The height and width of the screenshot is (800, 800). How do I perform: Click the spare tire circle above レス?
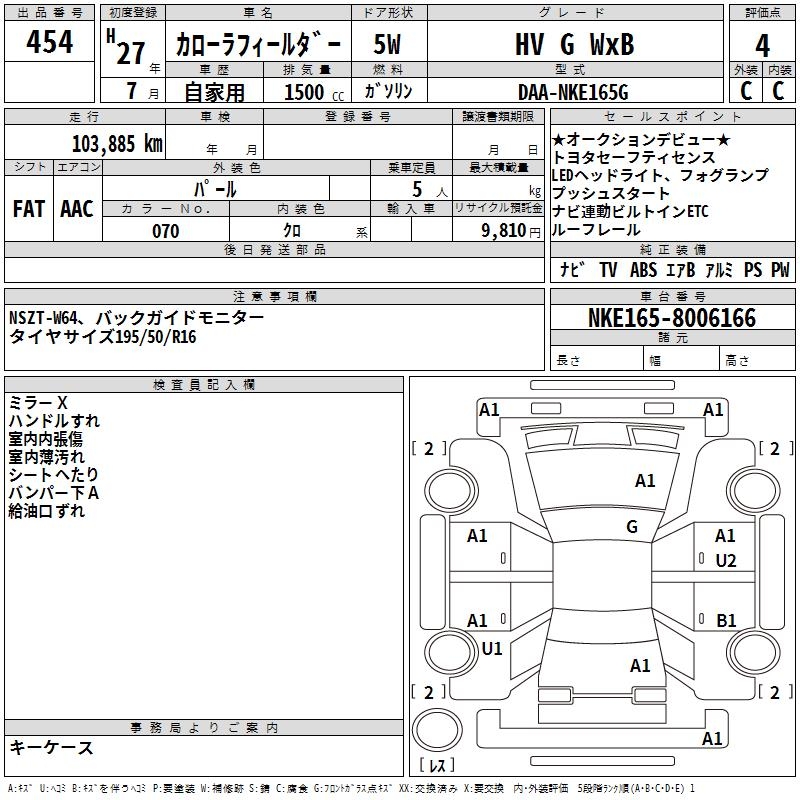coord(437,730)
